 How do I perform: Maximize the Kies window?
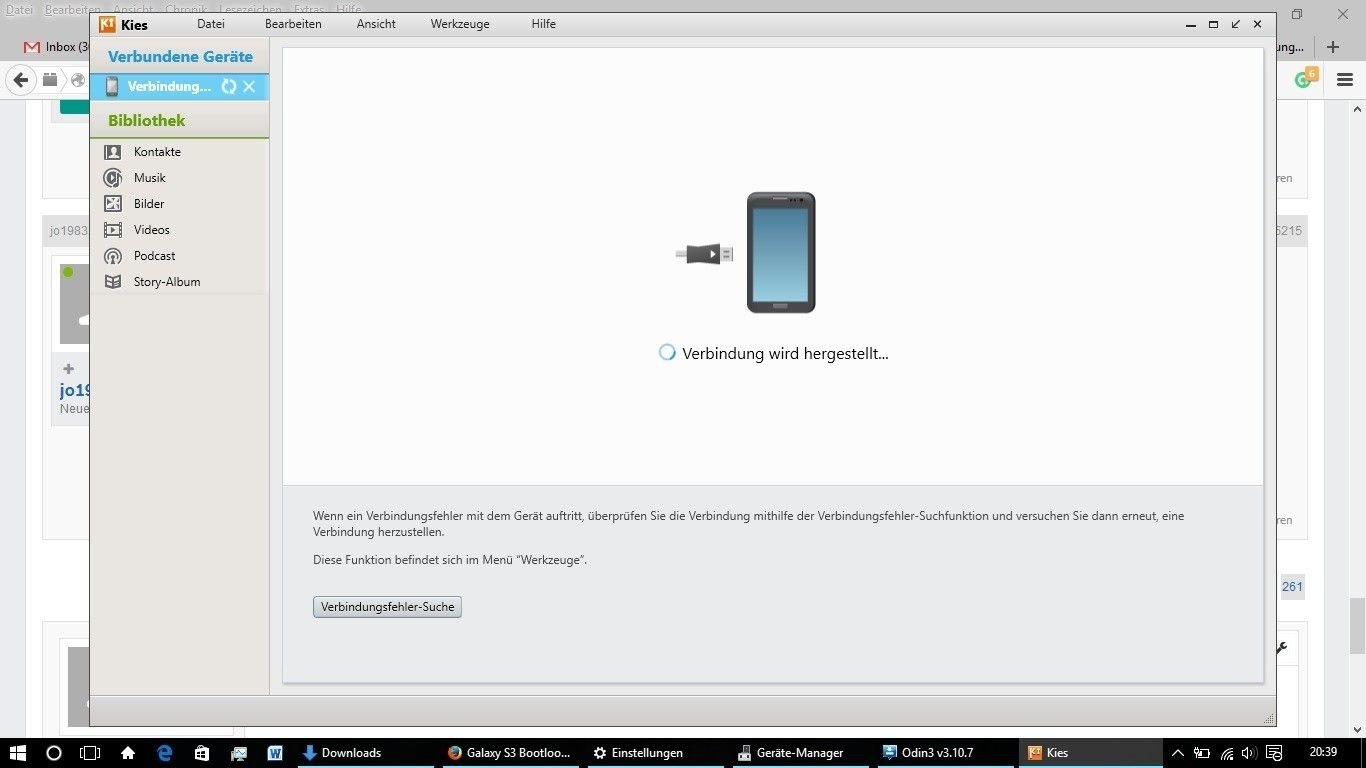pos(1213,24)
